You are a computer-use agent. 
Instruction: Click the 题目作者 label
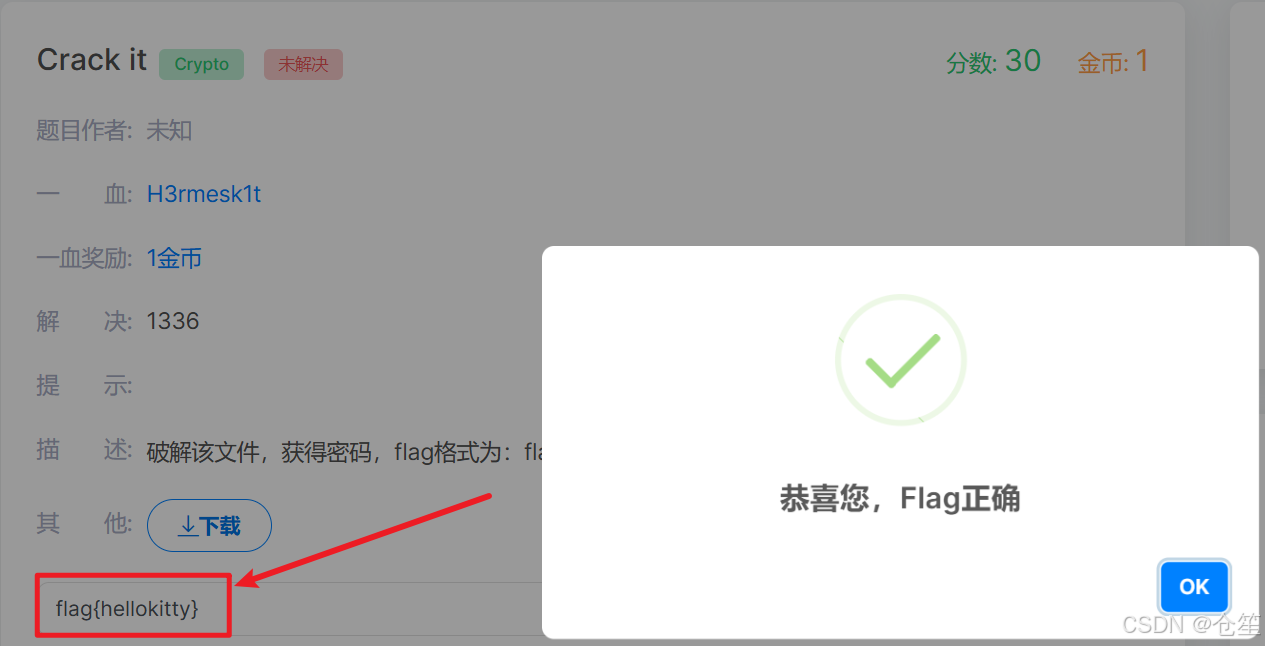[84, 130]
